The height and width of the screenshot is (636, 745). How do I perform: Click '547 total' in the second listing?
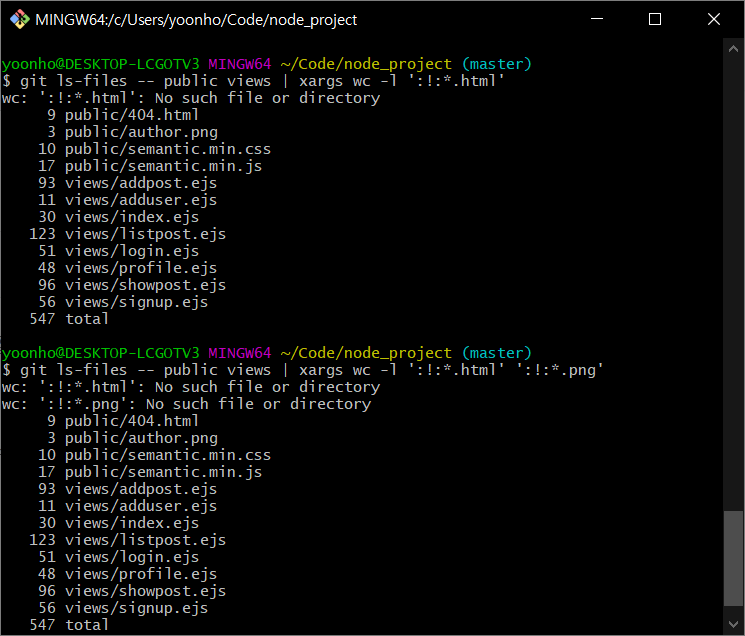click(x=69, y=625)
